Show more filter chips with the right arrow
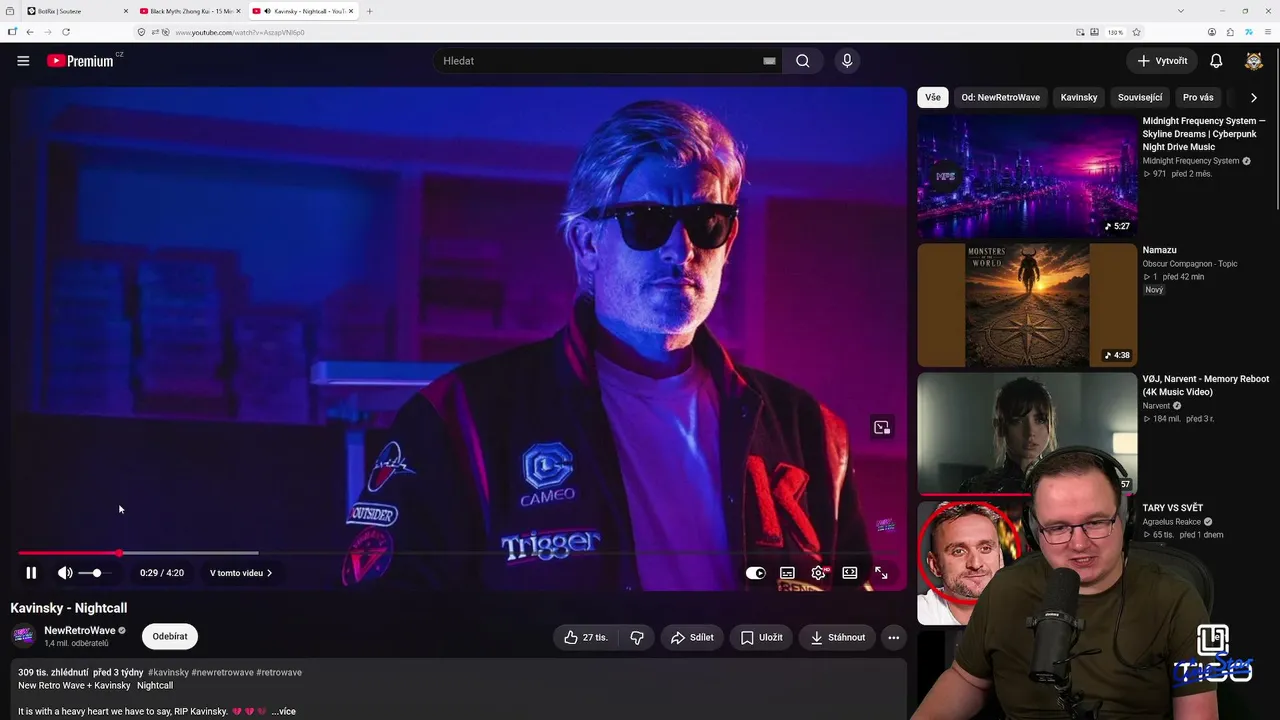Image resolution: width=1280 pixels, height=720 pixels. [x=1254, y=98]
